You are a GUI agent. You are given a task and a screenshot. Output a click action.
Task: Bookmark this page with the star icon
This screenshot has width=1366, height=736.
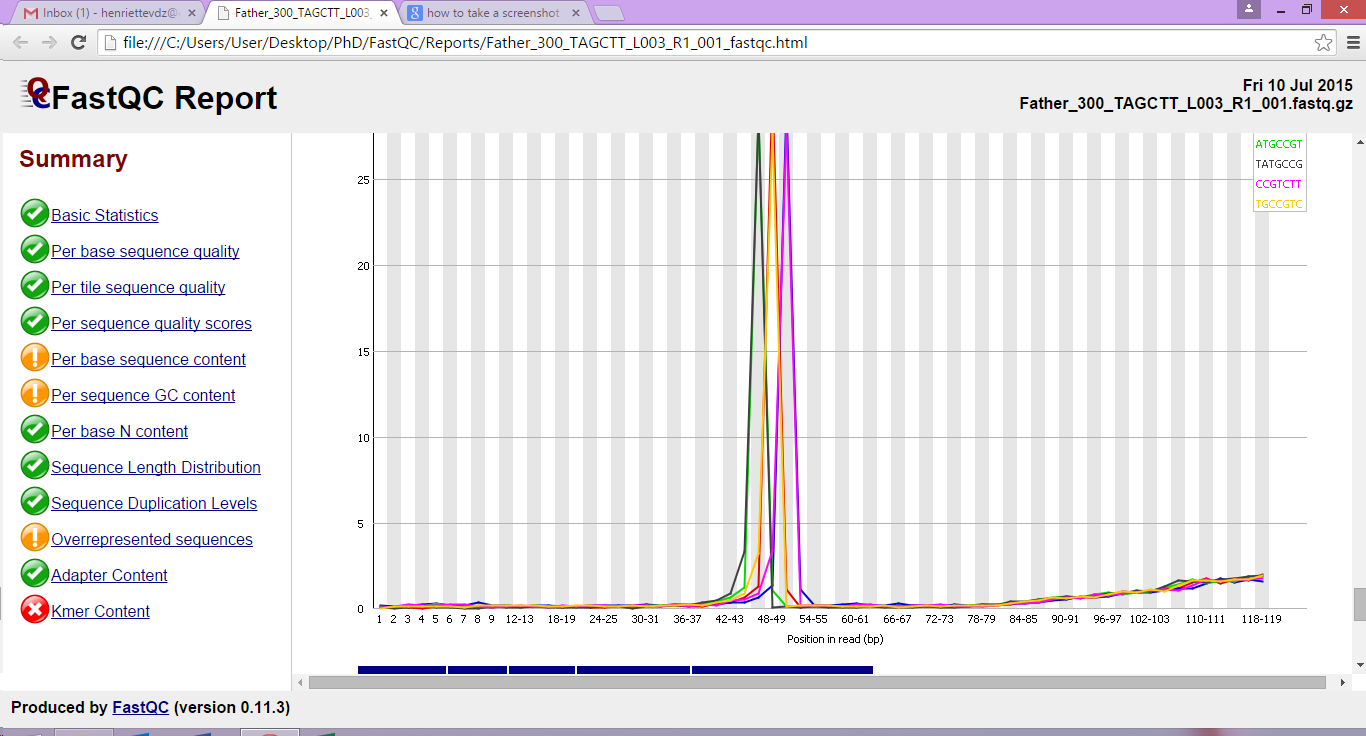[x=1323, y=43]
